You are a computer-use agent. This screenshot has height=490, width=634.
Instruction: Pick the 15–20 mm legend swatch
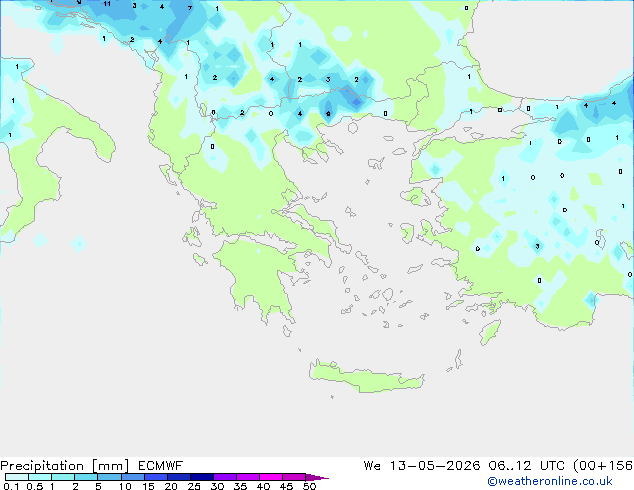point(156,477)
